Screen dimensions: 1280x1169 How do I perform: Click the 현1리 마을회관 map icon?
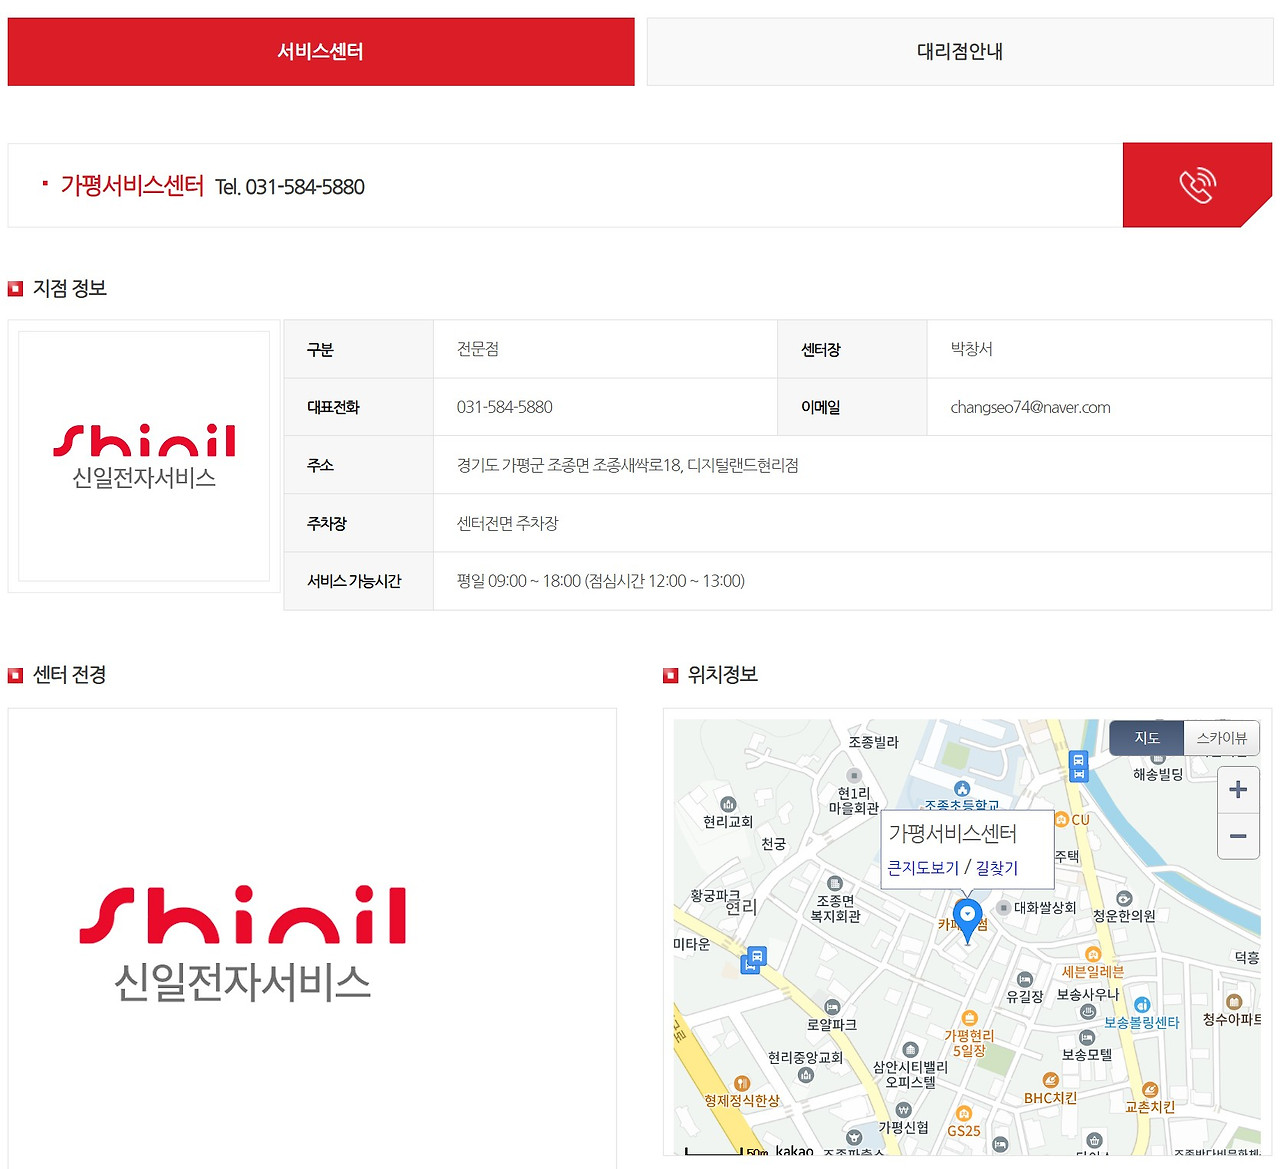pos(854,775)
